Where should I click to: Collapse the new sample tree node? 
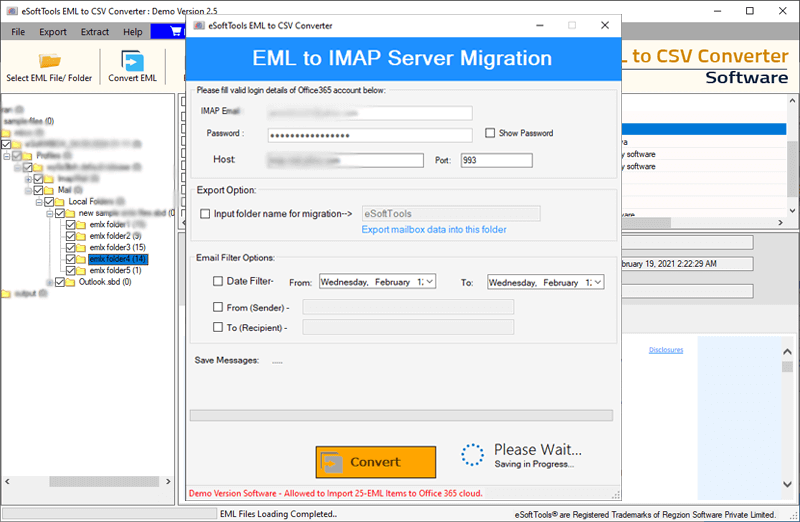click(49, 213)
